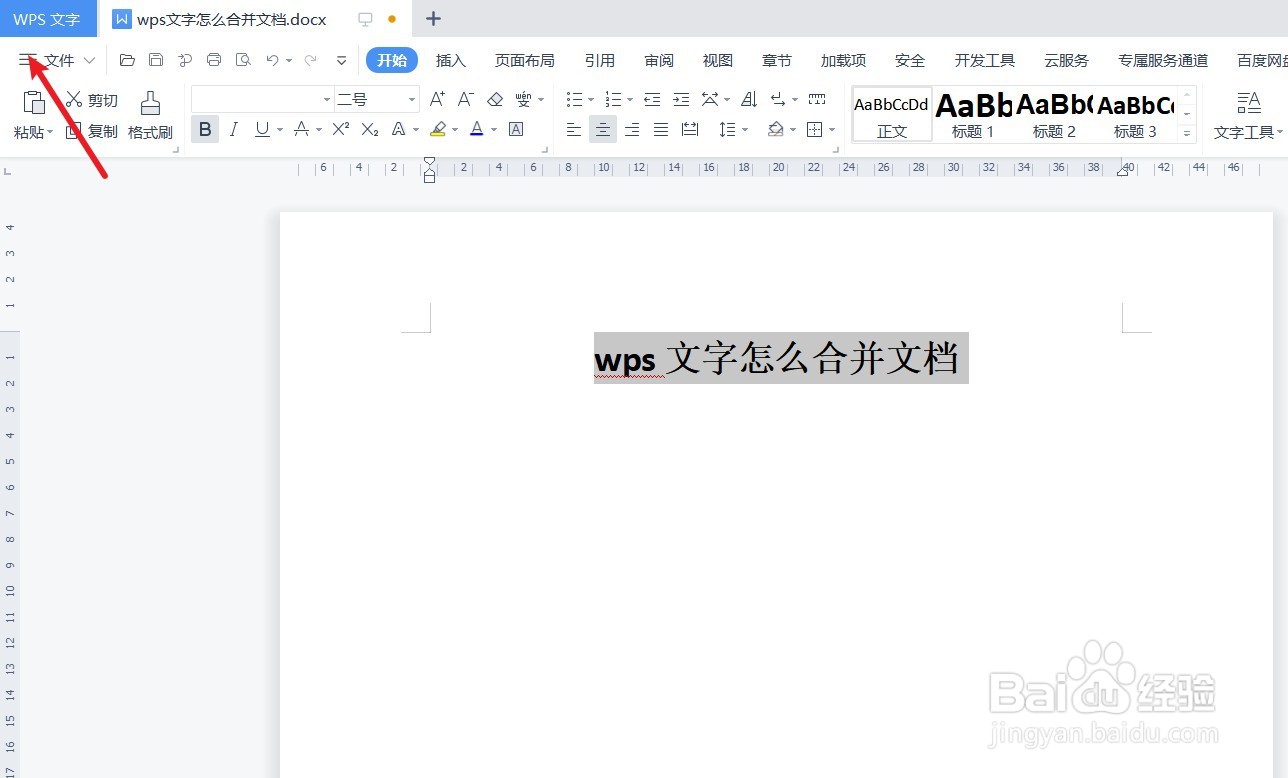Toggle right text alignment

coord(632,129)
